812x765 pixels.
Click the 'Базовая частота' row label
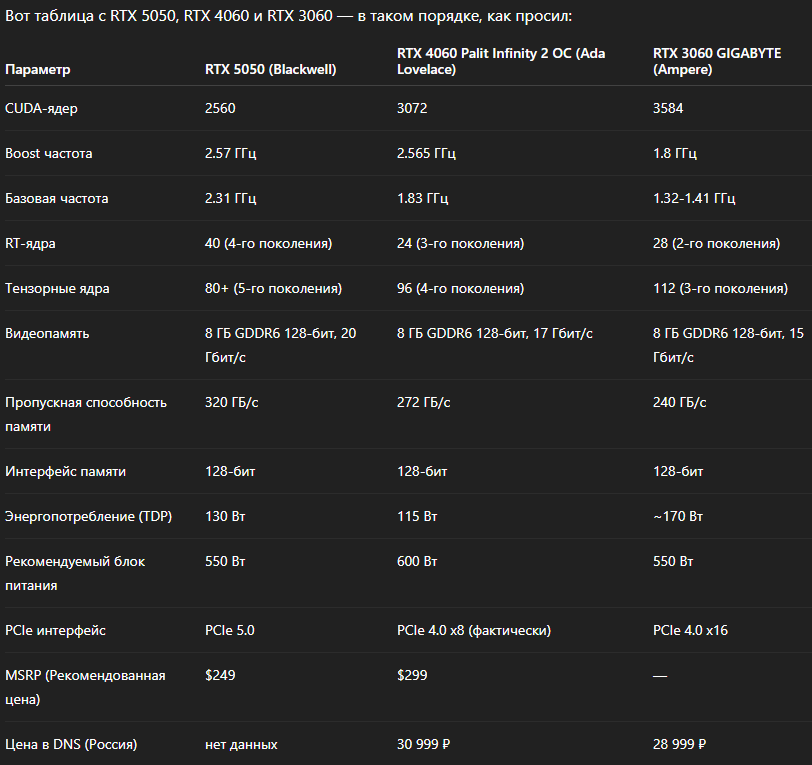pos(57,198)
